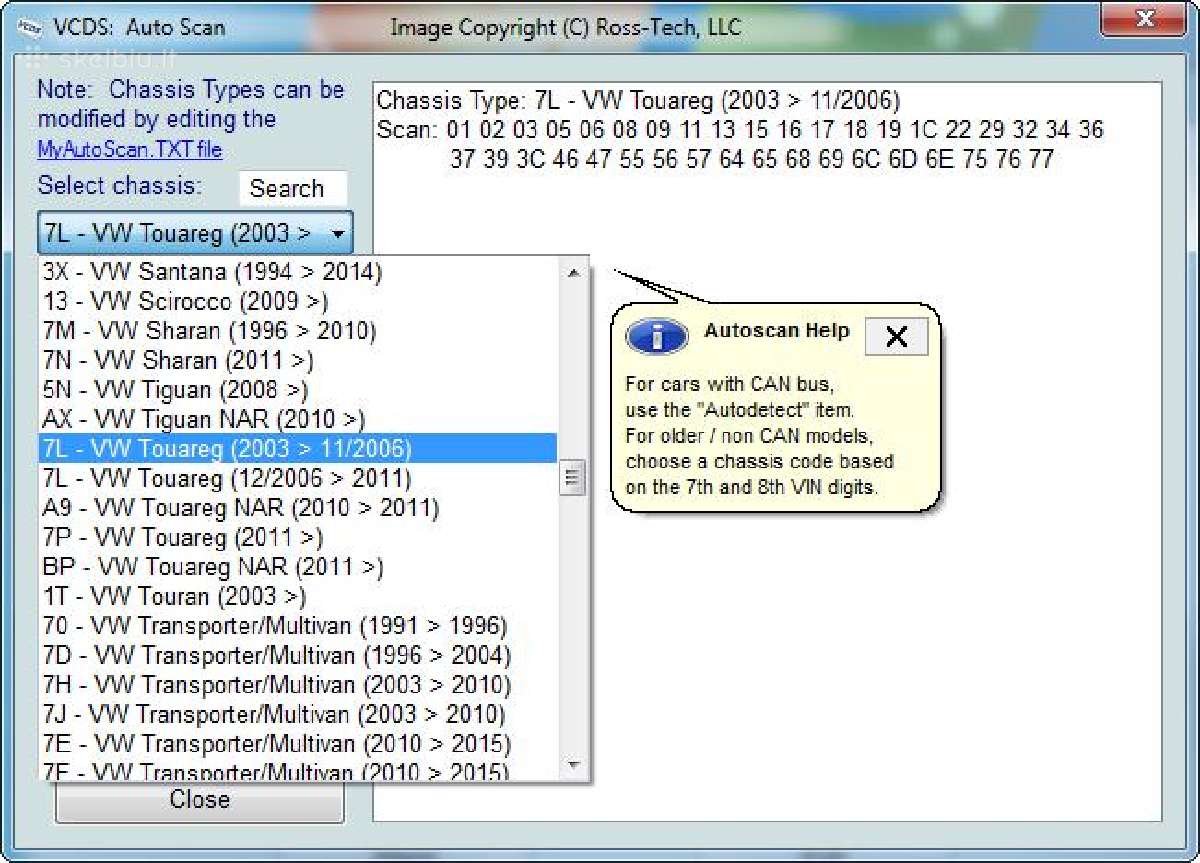Select 7J - VW Transporter/Multivan (2003 > 2010)
Screen dimensions: 1200x863
coord(298,715)
